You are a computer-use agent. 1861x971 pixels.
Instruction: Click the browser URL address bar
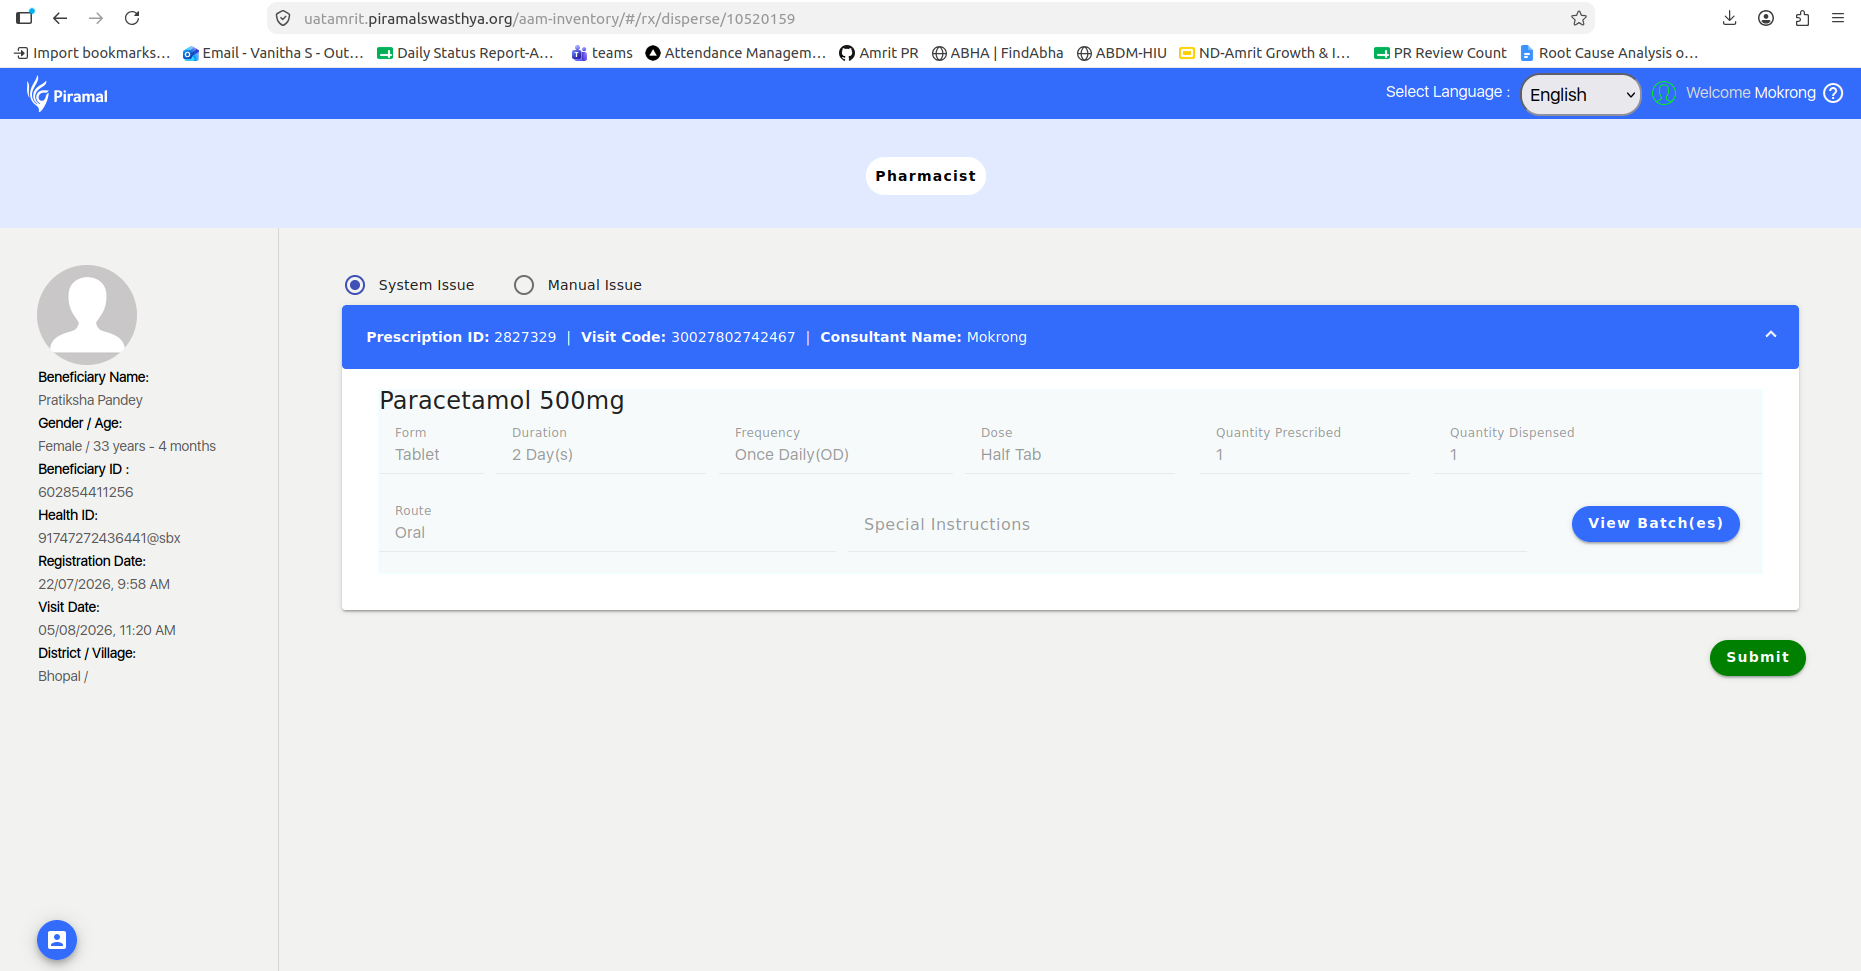930,18
